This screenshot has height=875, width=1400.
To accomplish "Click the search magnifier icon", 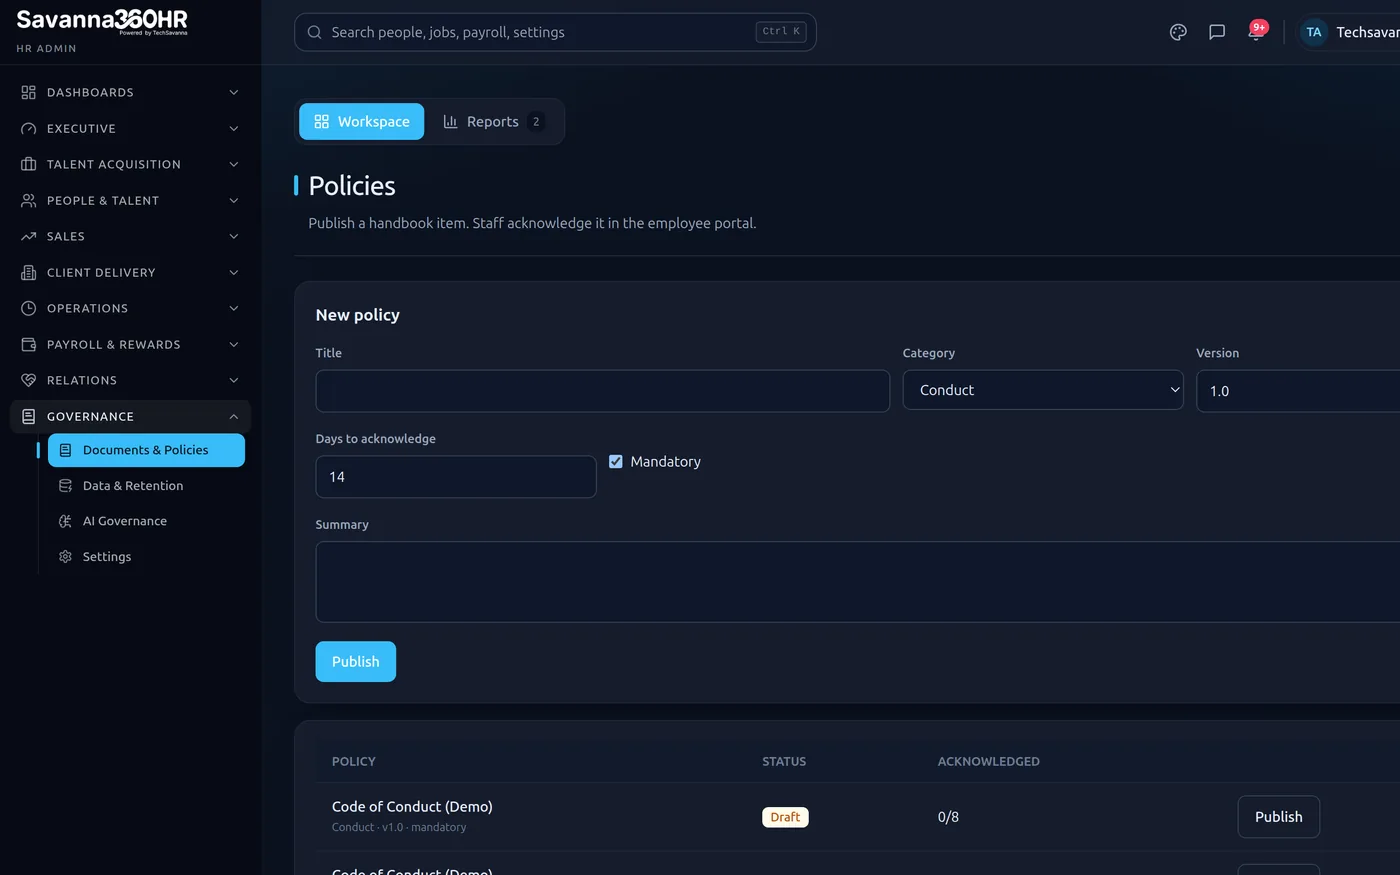I will pyautogui.click(x=314, y=32).
